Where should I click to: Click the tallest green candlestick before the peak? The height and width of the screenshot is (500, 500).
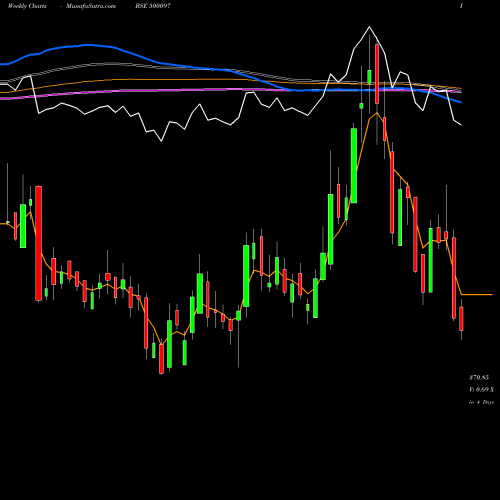(354, 165)
